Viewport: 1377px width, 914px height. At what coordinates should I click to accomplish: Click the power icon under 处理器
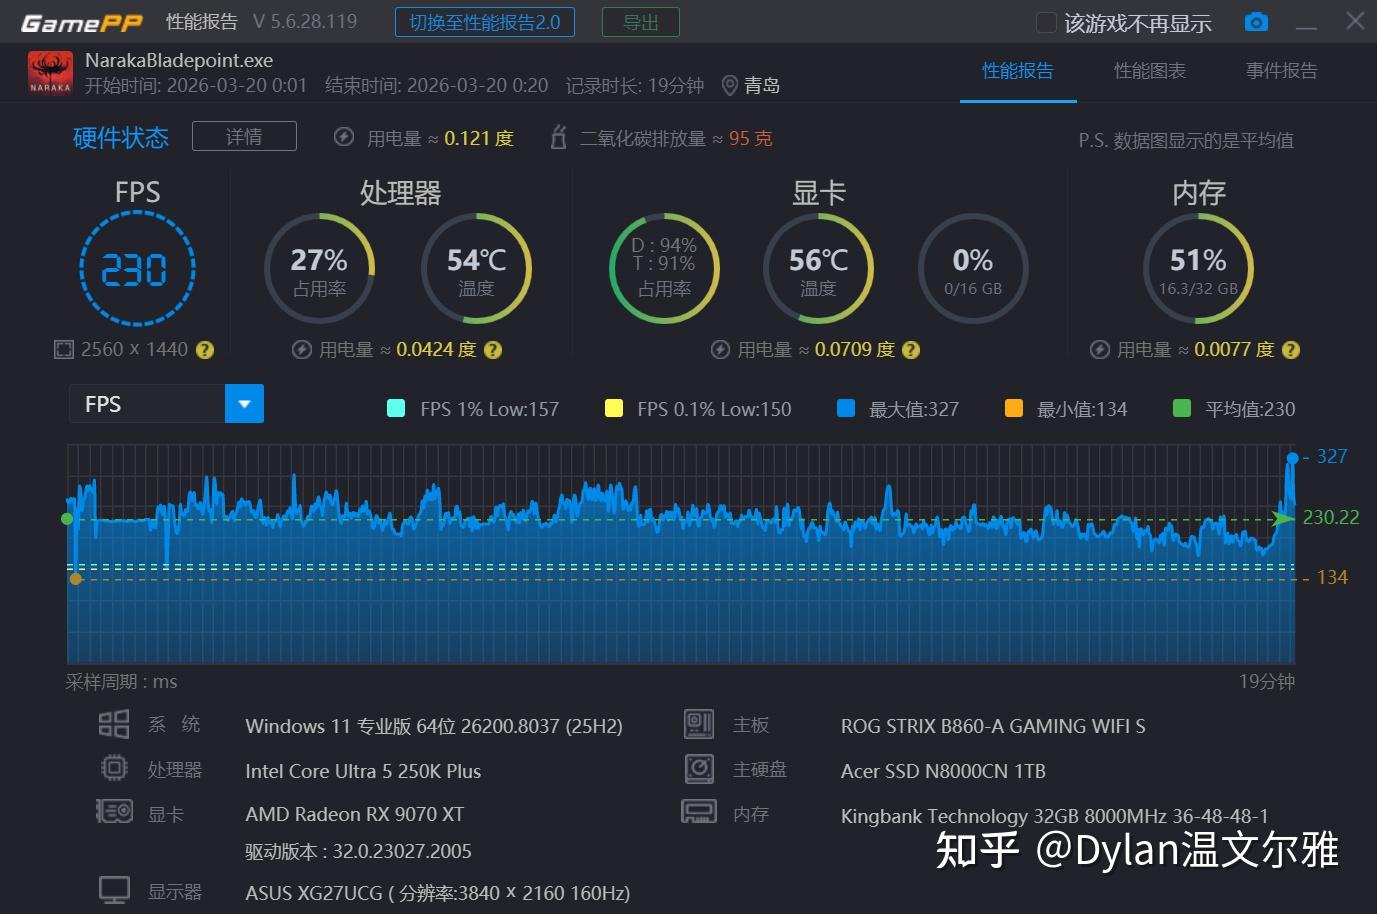[301, 350]
